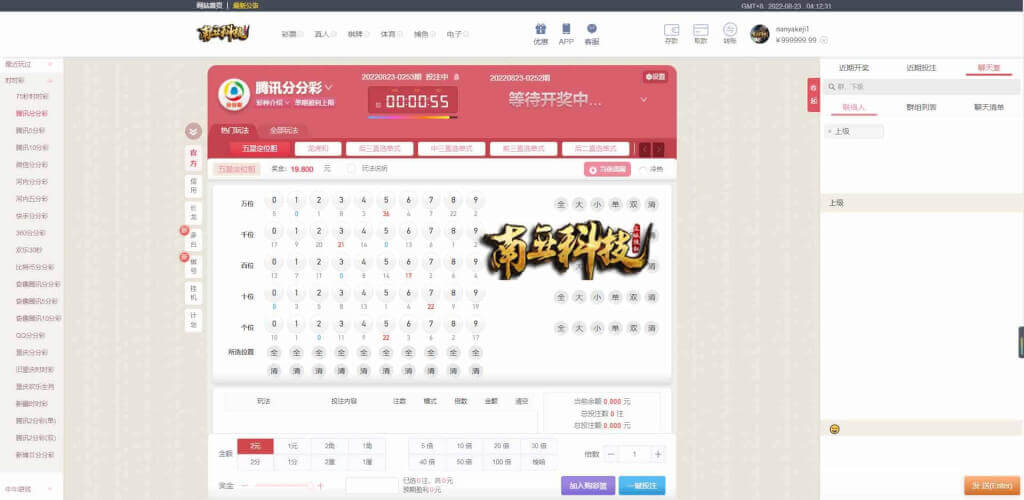Open 近期开奖 tab
1024x500 pixels.
(854, 68)
